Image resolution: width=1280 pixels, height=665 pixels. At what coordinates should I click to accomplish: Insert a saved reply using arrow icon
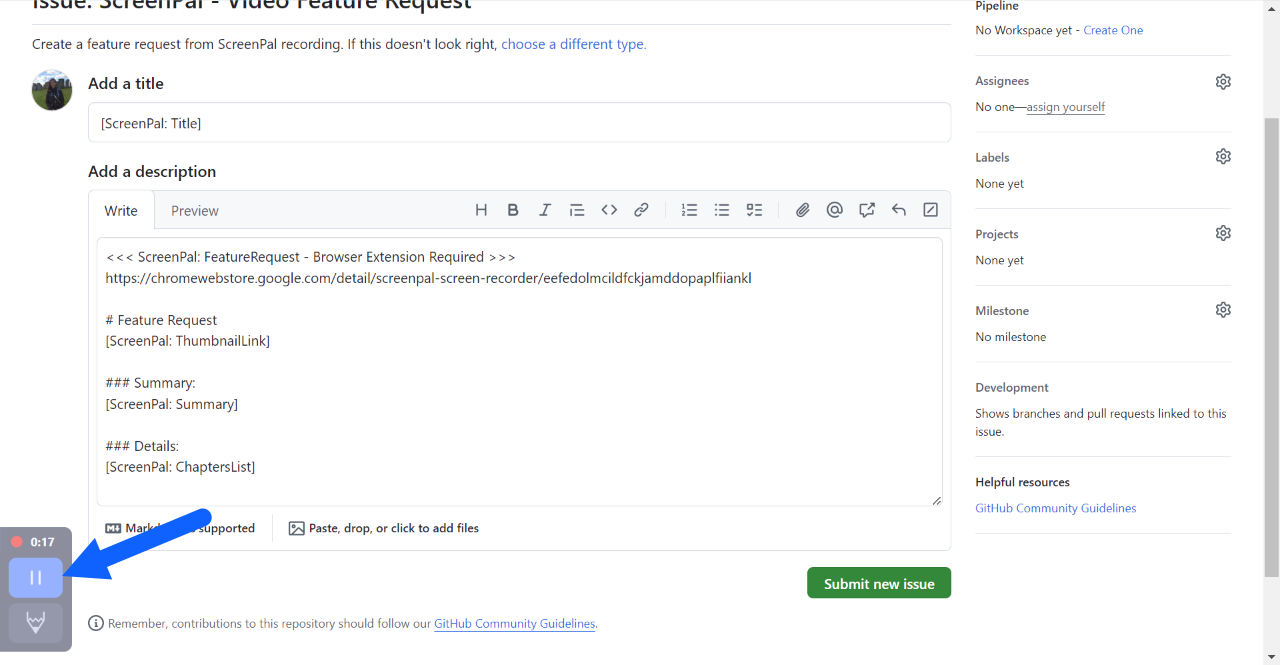click(x=899, y=210)
